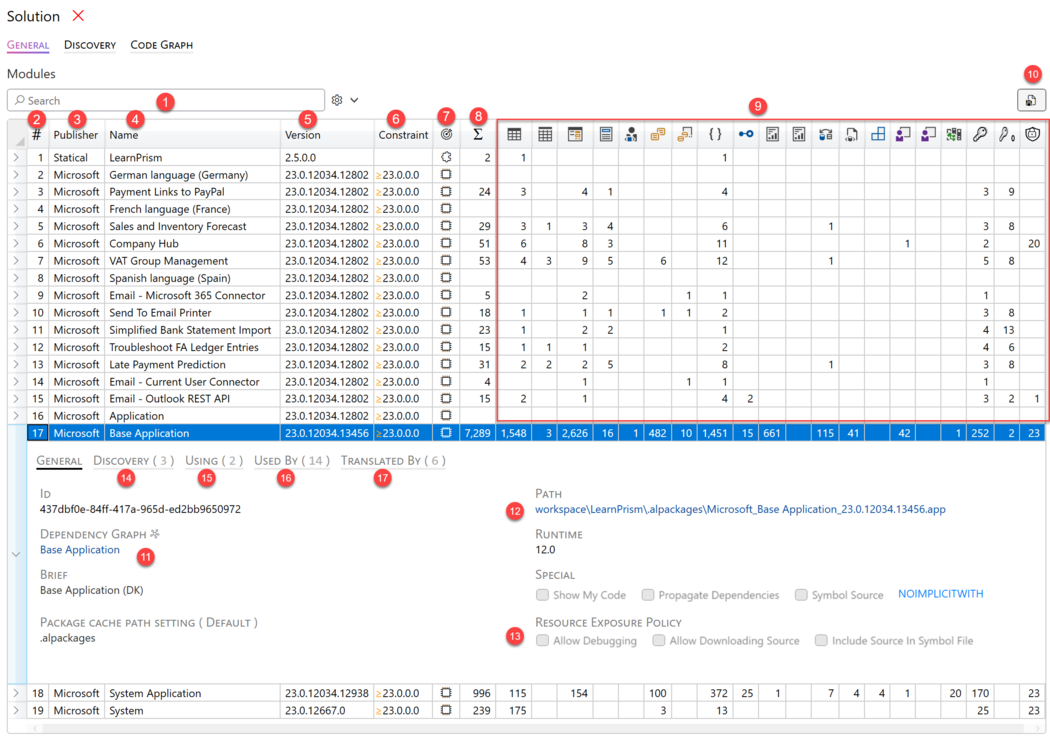This screenshot has height=738, width=1050.
Task: Click the module icon in LearnPrism row
Action: click(x=446, y=157)
